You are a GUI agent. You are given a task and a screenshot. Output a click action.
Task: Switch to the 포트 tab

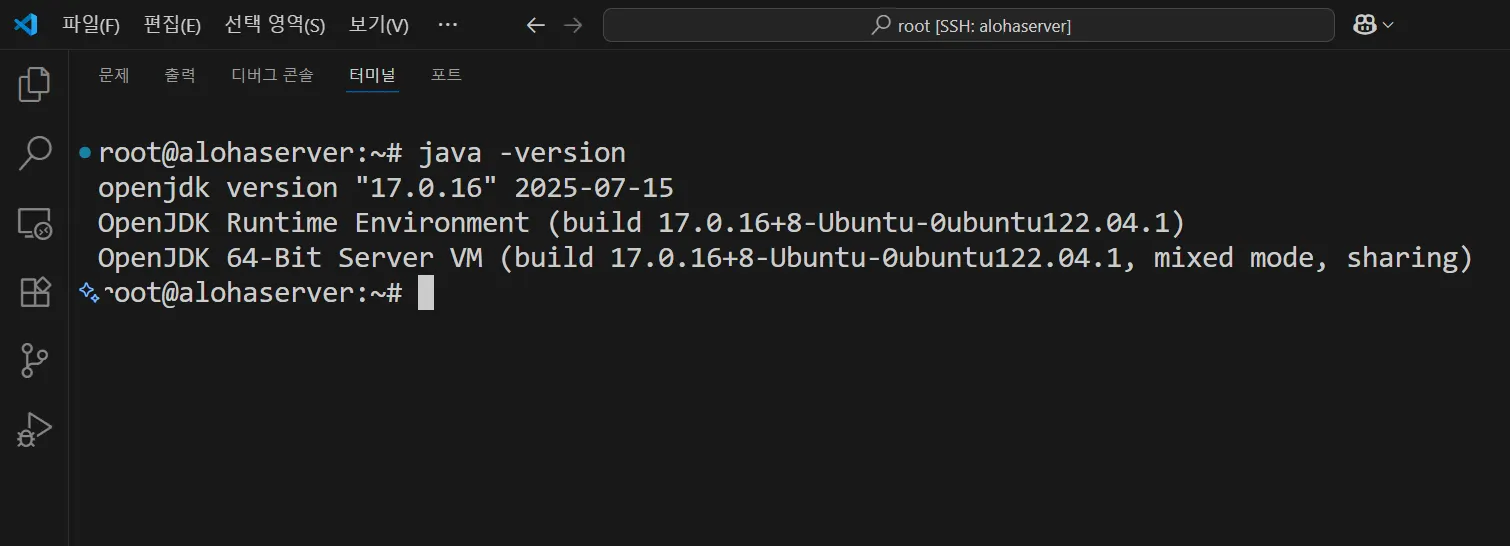point(446,75)
